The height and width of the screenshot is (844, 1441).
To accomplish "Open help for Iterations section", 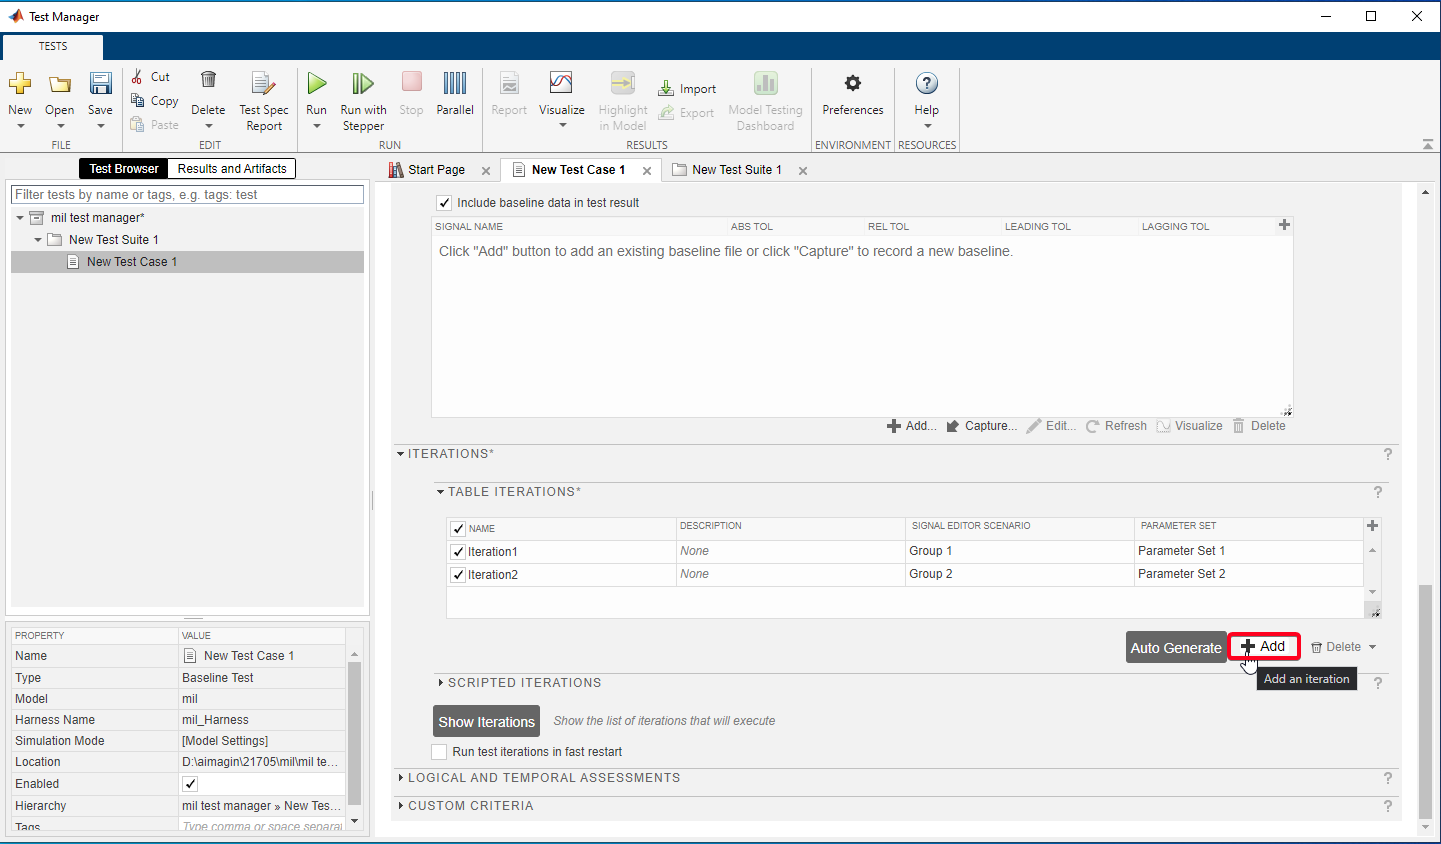I will [x=1387, y=454].
